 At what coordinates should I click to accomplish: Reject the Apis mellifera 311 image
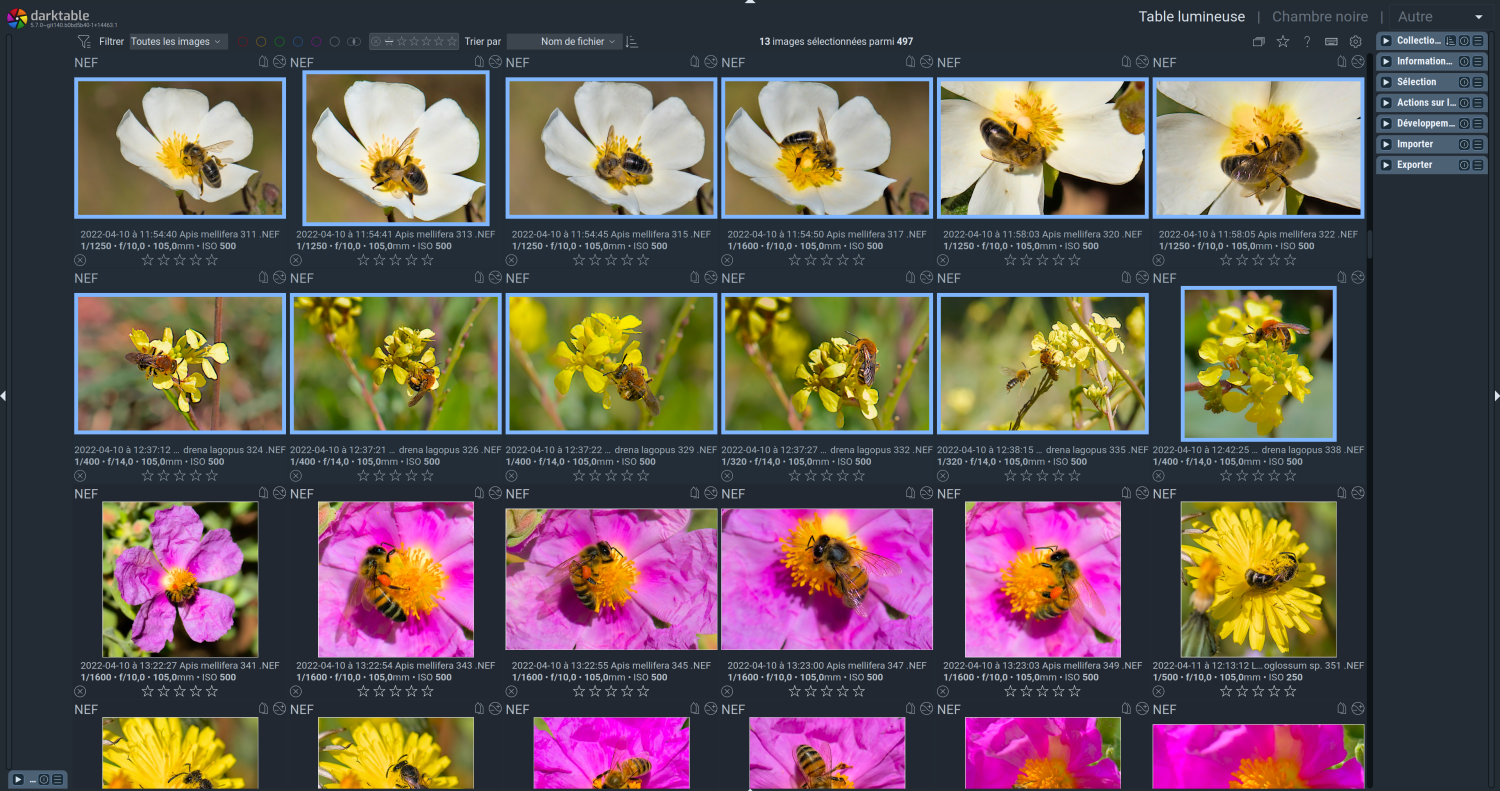point(80,260)
